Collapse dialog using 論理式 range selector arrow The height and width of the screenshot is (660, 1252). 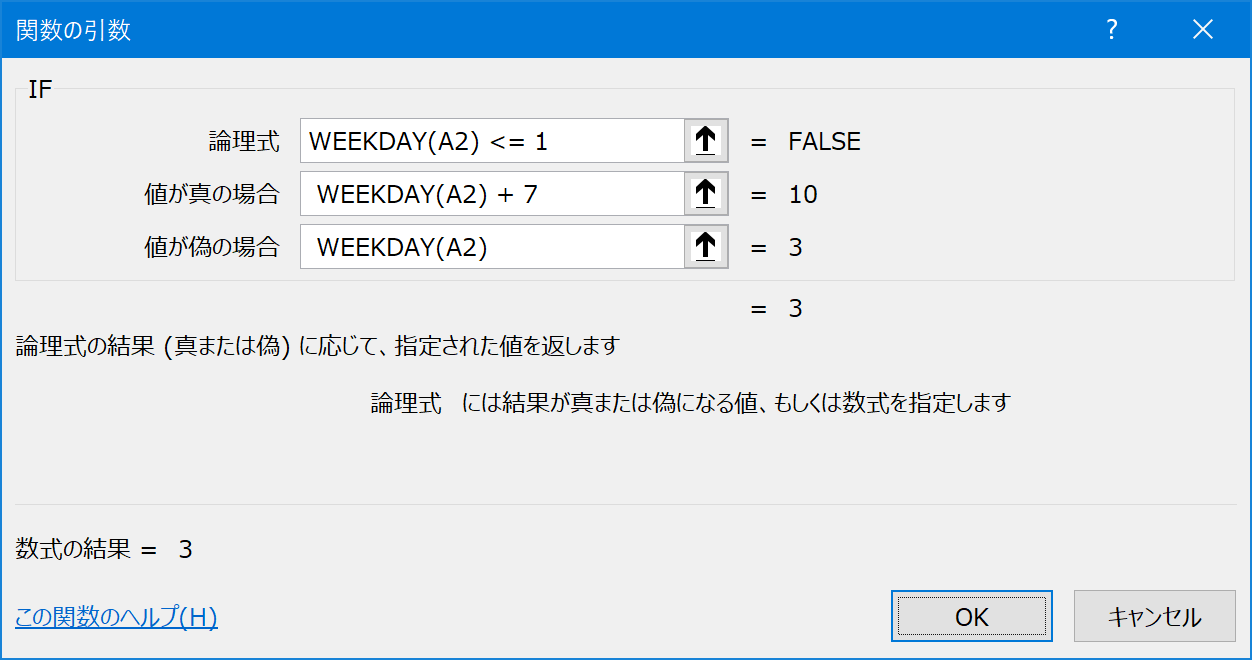[x=706, y=141]
